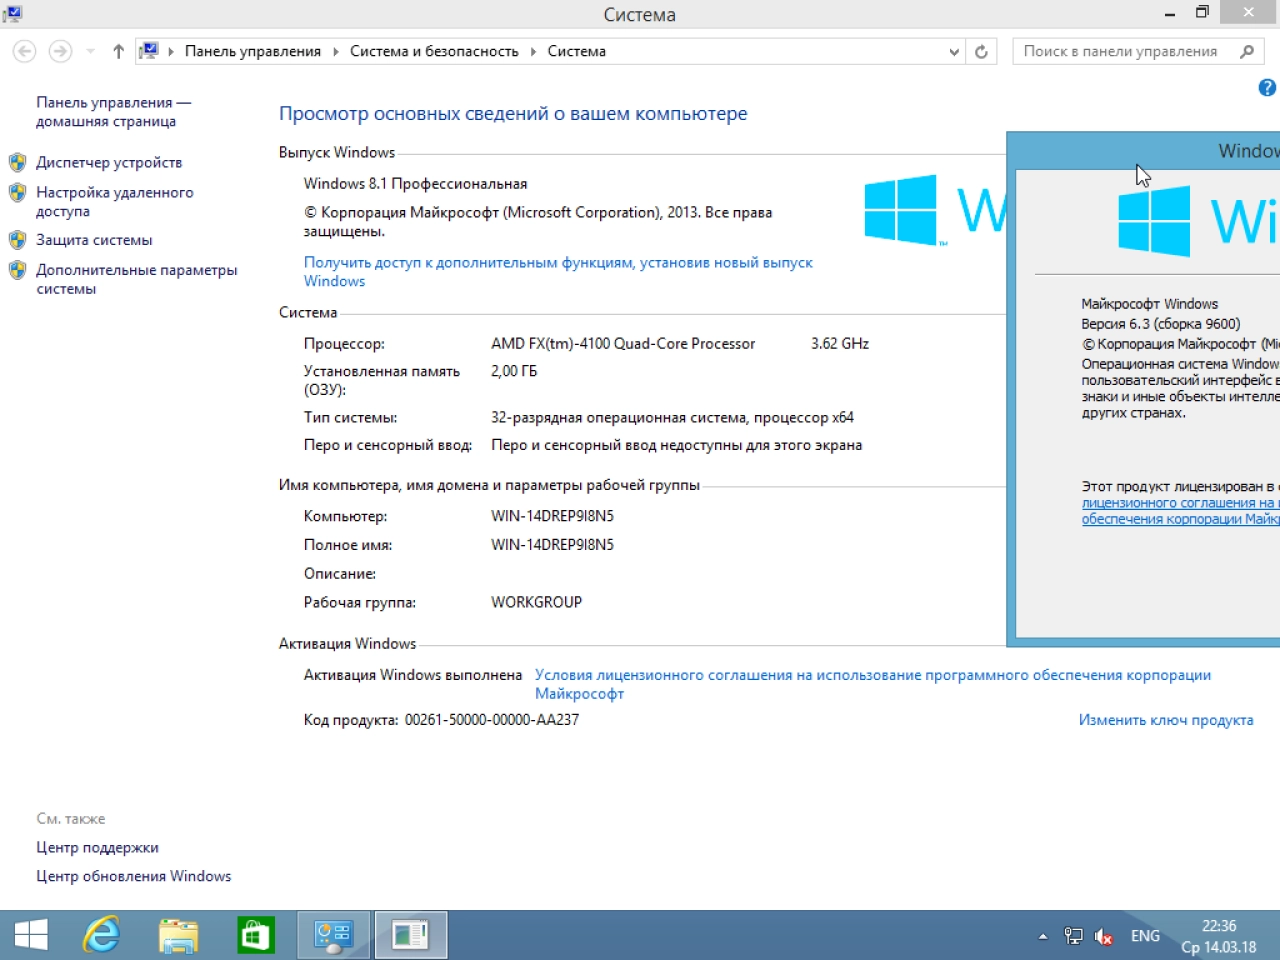Open license terms link under Активация Windows
Image resolution: width=1280 pixels, height=960 pixels.
(x=872, y=684)
